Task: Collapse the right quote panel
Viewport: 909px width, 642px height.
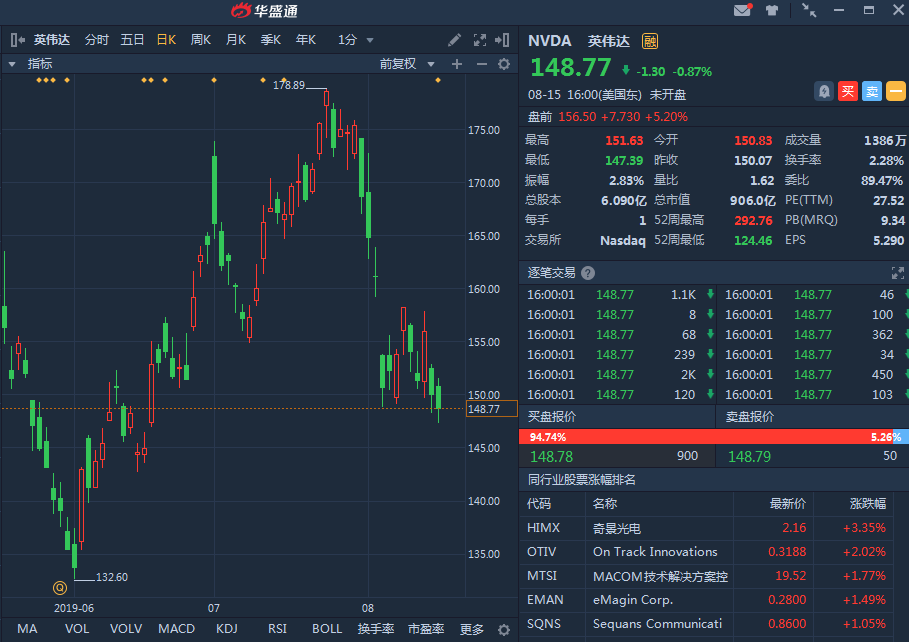Action: [502, 40]
